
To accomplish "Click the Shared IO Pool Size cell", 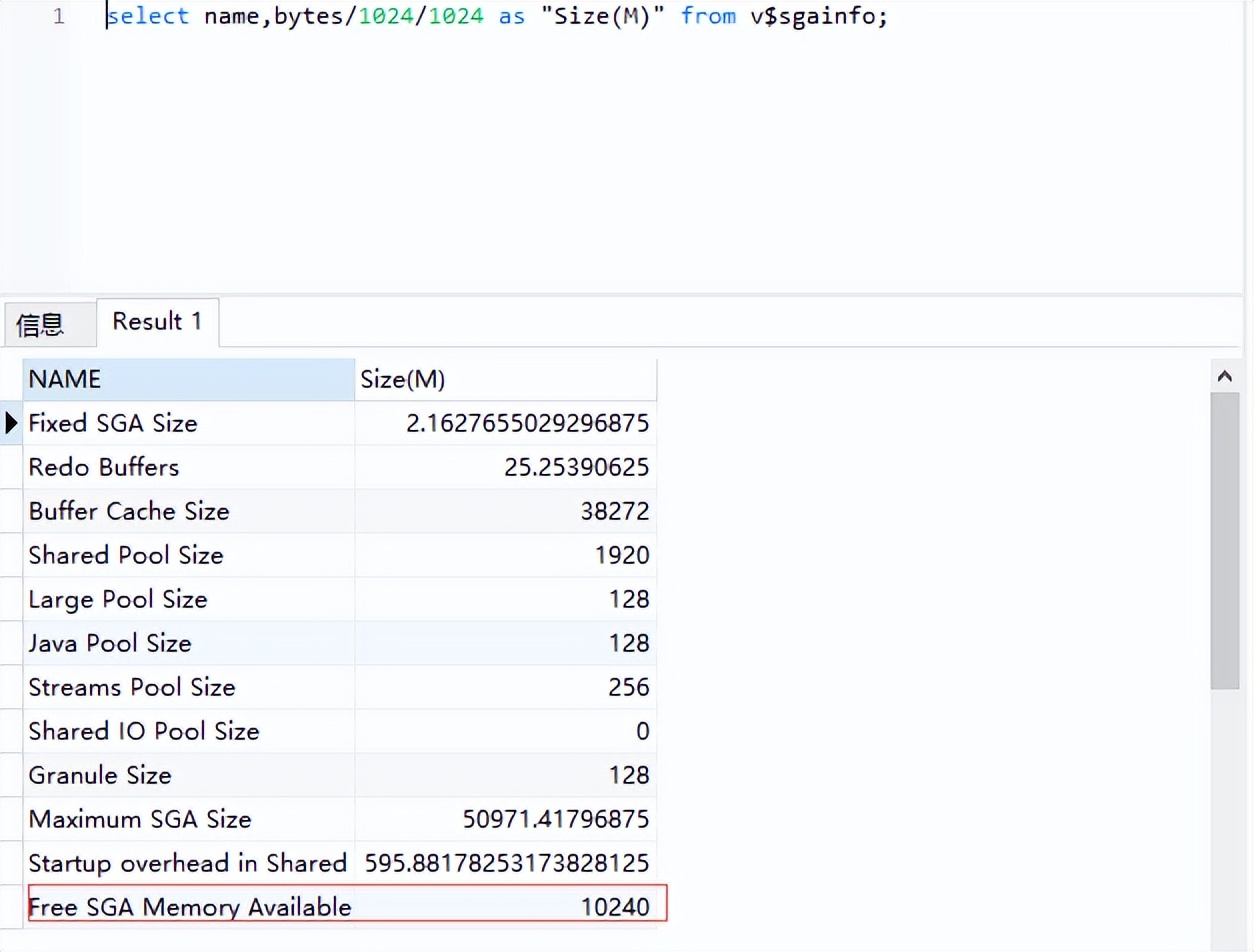I will click(188, 731).
